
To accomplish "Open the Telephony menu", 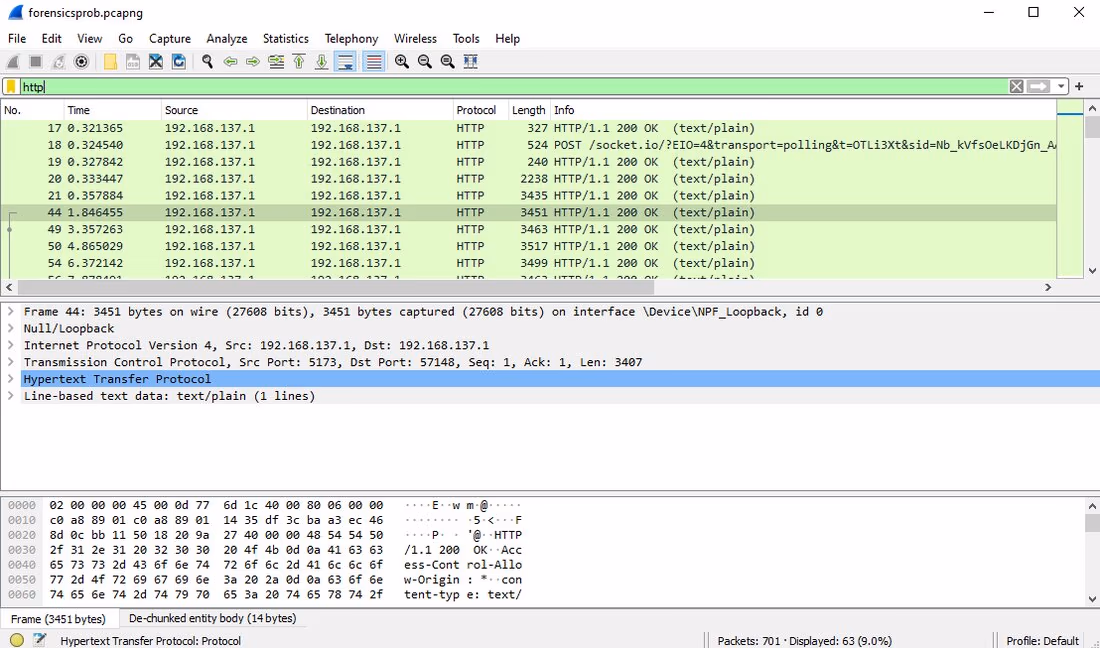I will [351, 39].
